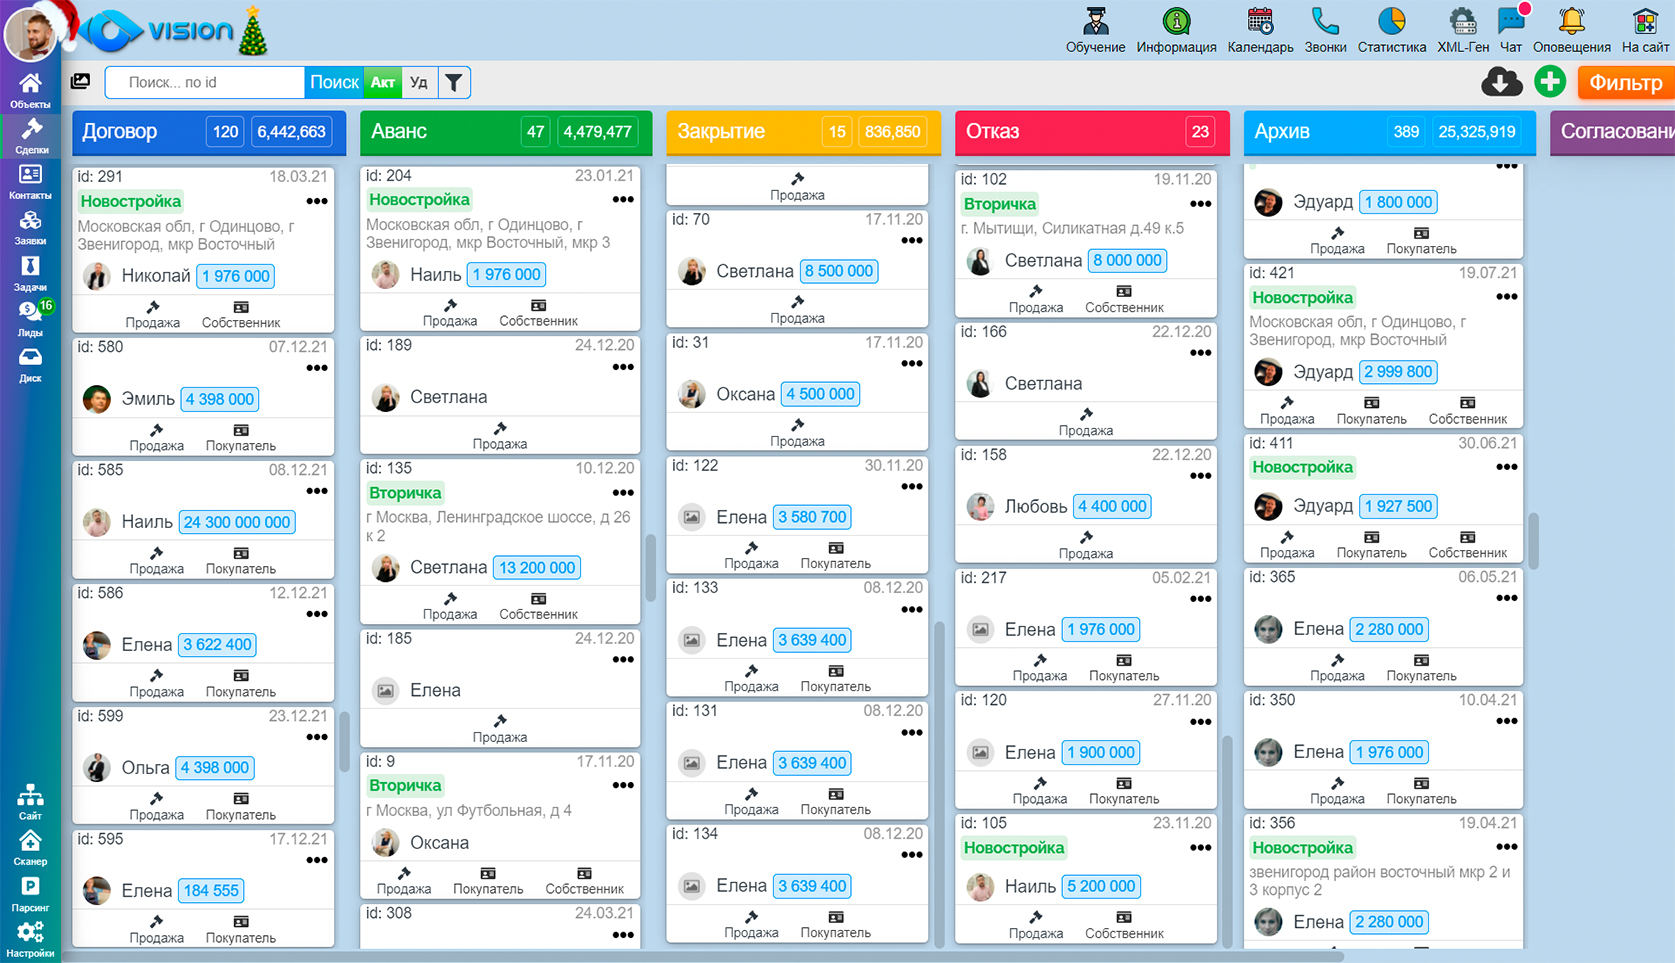
Task: Toggle the Уд filter button
Action: tap(419, 82)
